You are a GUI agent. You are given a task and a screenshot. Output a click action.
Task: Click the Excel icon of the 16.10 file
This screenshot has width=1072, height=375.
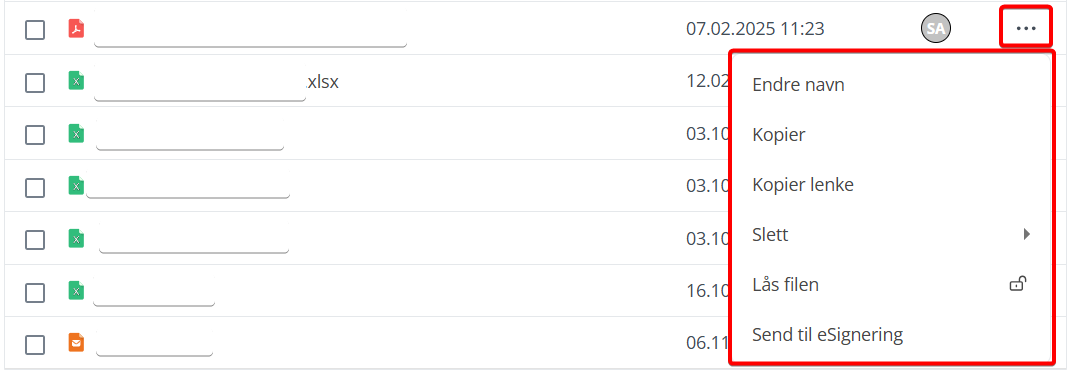(x=77, y=291)
